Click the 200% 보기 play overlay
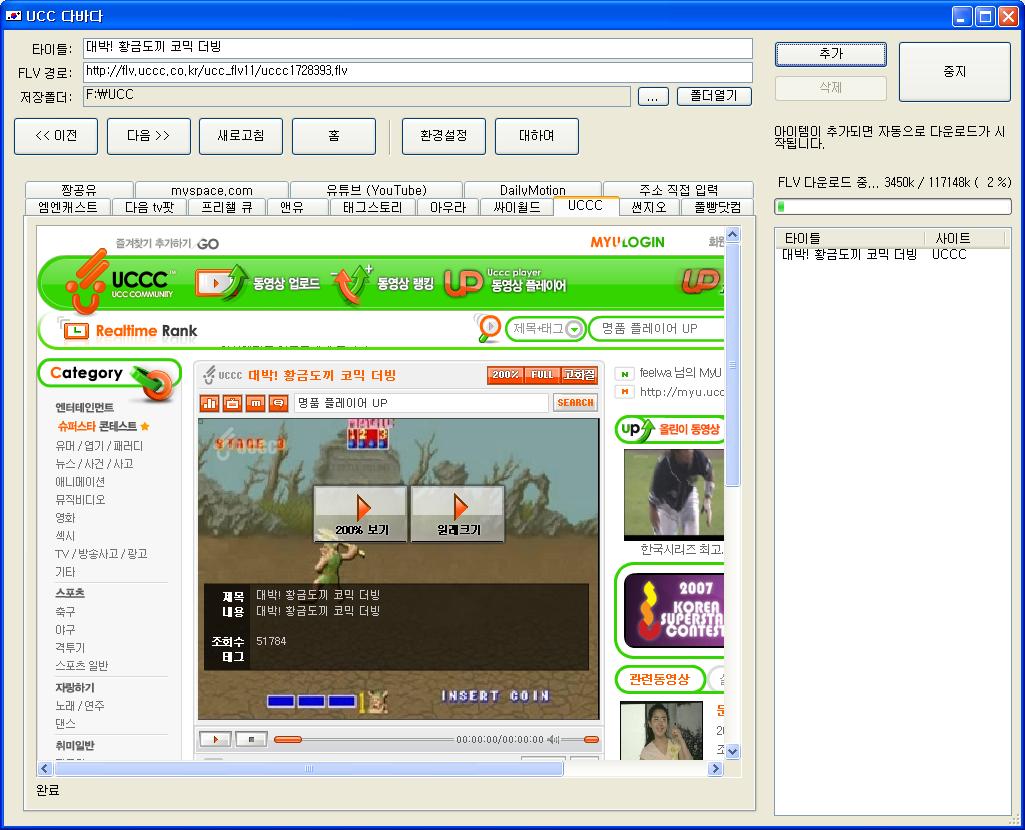This screenshot has height=830, width=1025. click(x=361, y=514)
